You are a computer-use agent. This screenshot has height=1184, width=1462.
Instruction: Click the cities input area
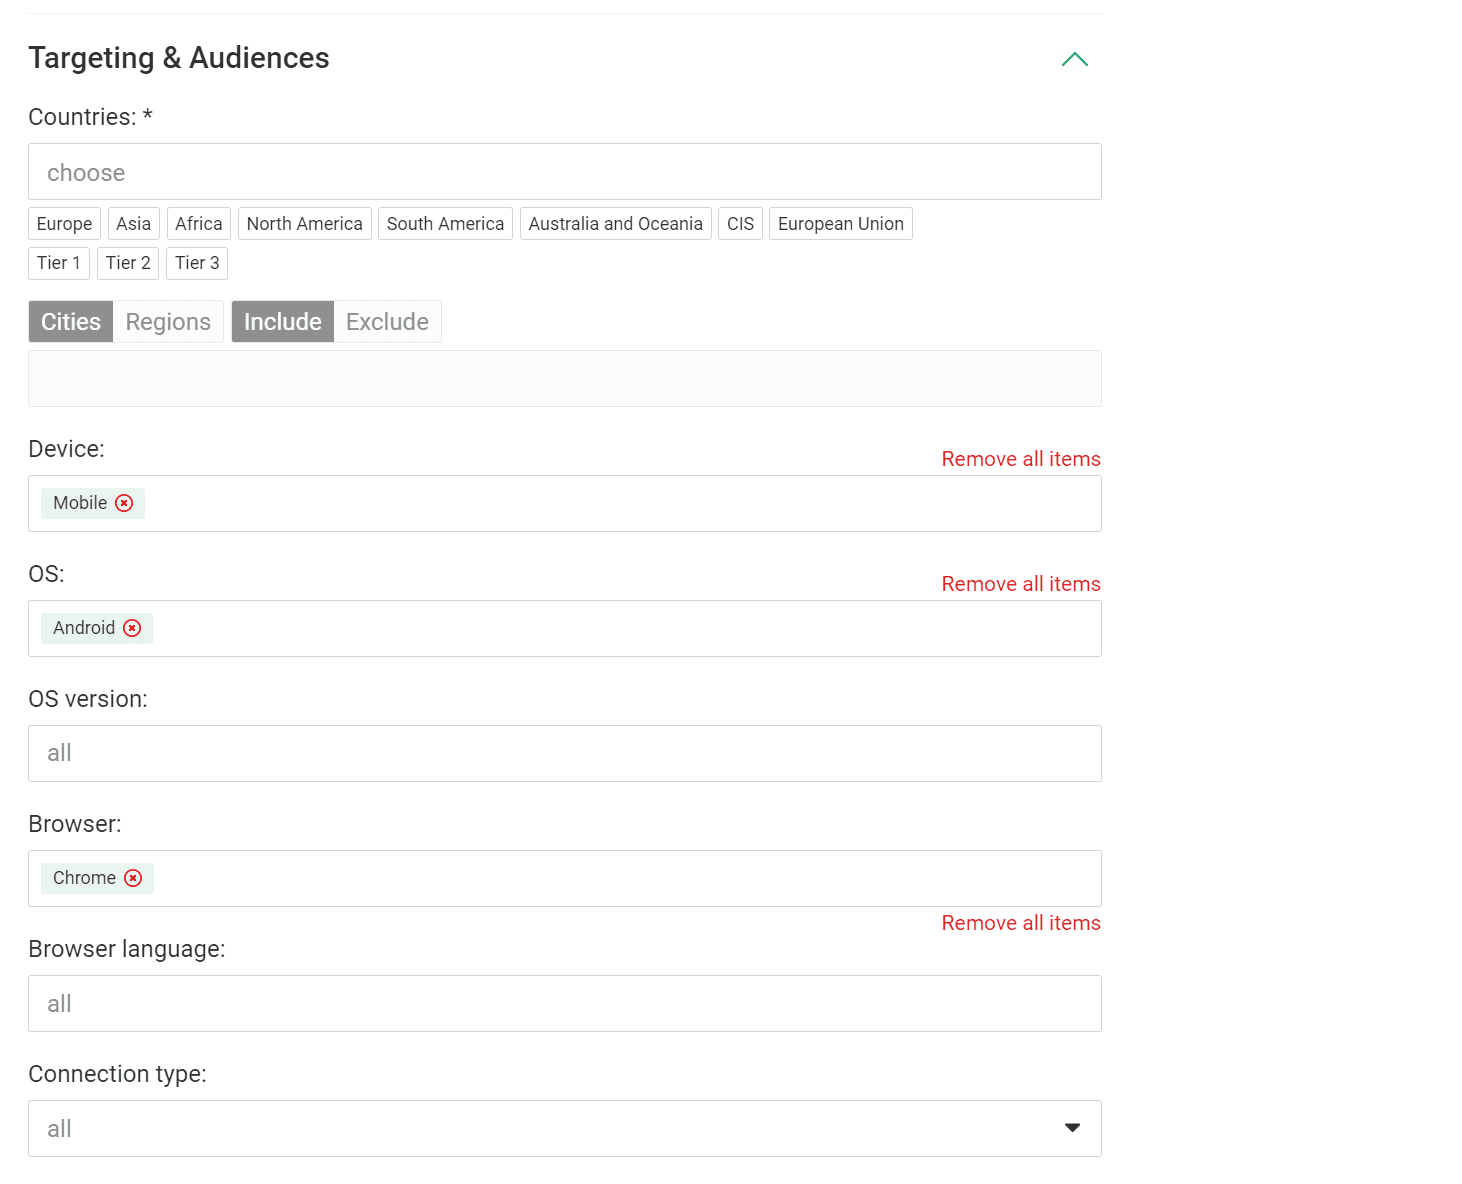click(565, 378)
